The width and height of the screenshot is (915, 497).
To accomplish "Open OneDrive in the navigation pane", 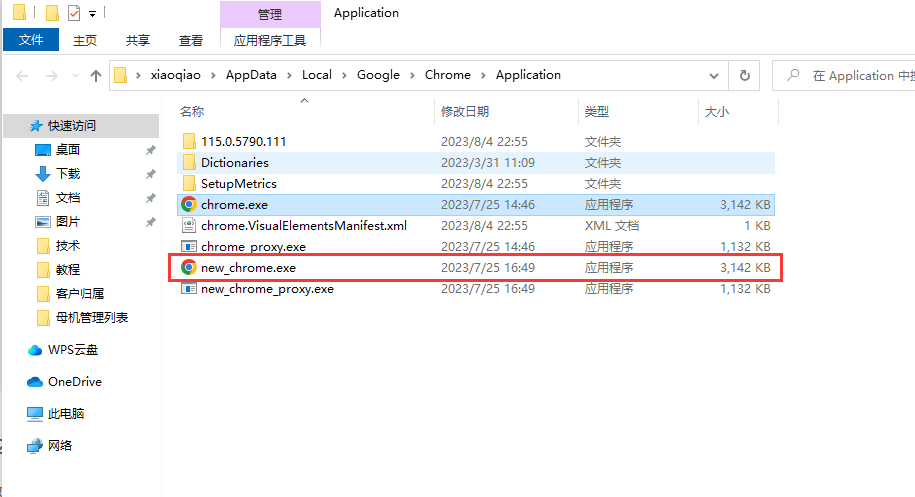I will (74, 382).
